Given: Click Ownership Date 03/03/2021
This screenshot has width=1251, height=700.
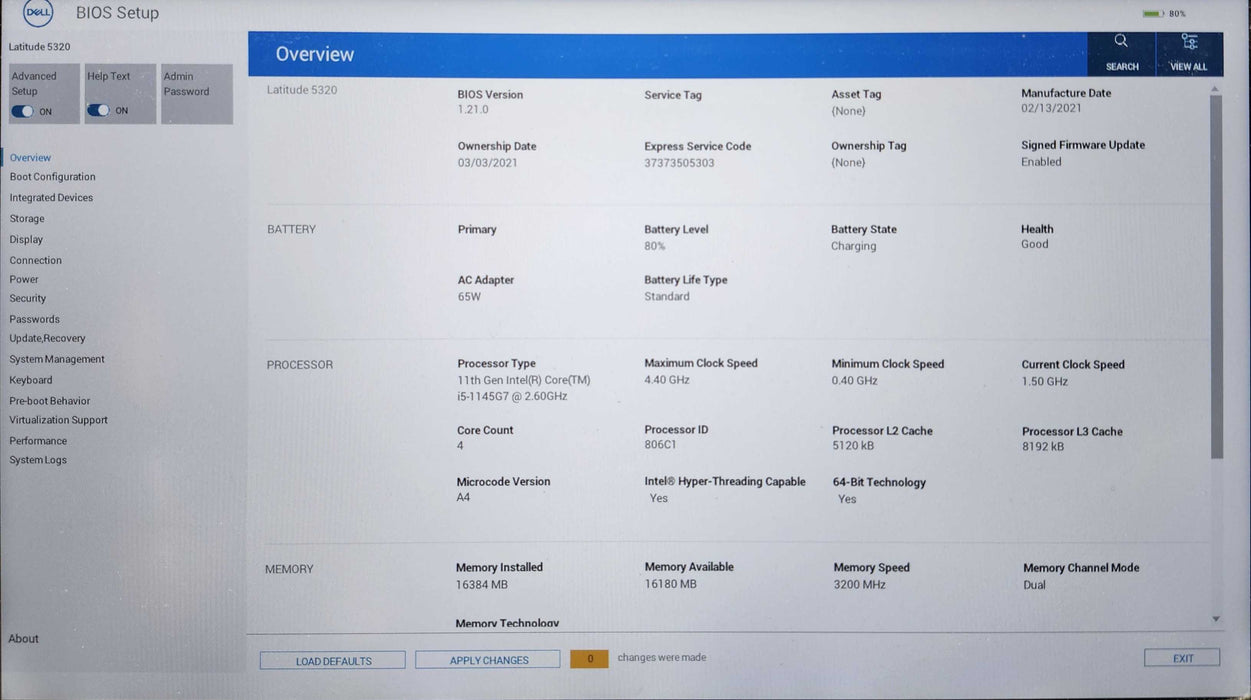Looking at the screenshot, I should click(x=488, y=162).
